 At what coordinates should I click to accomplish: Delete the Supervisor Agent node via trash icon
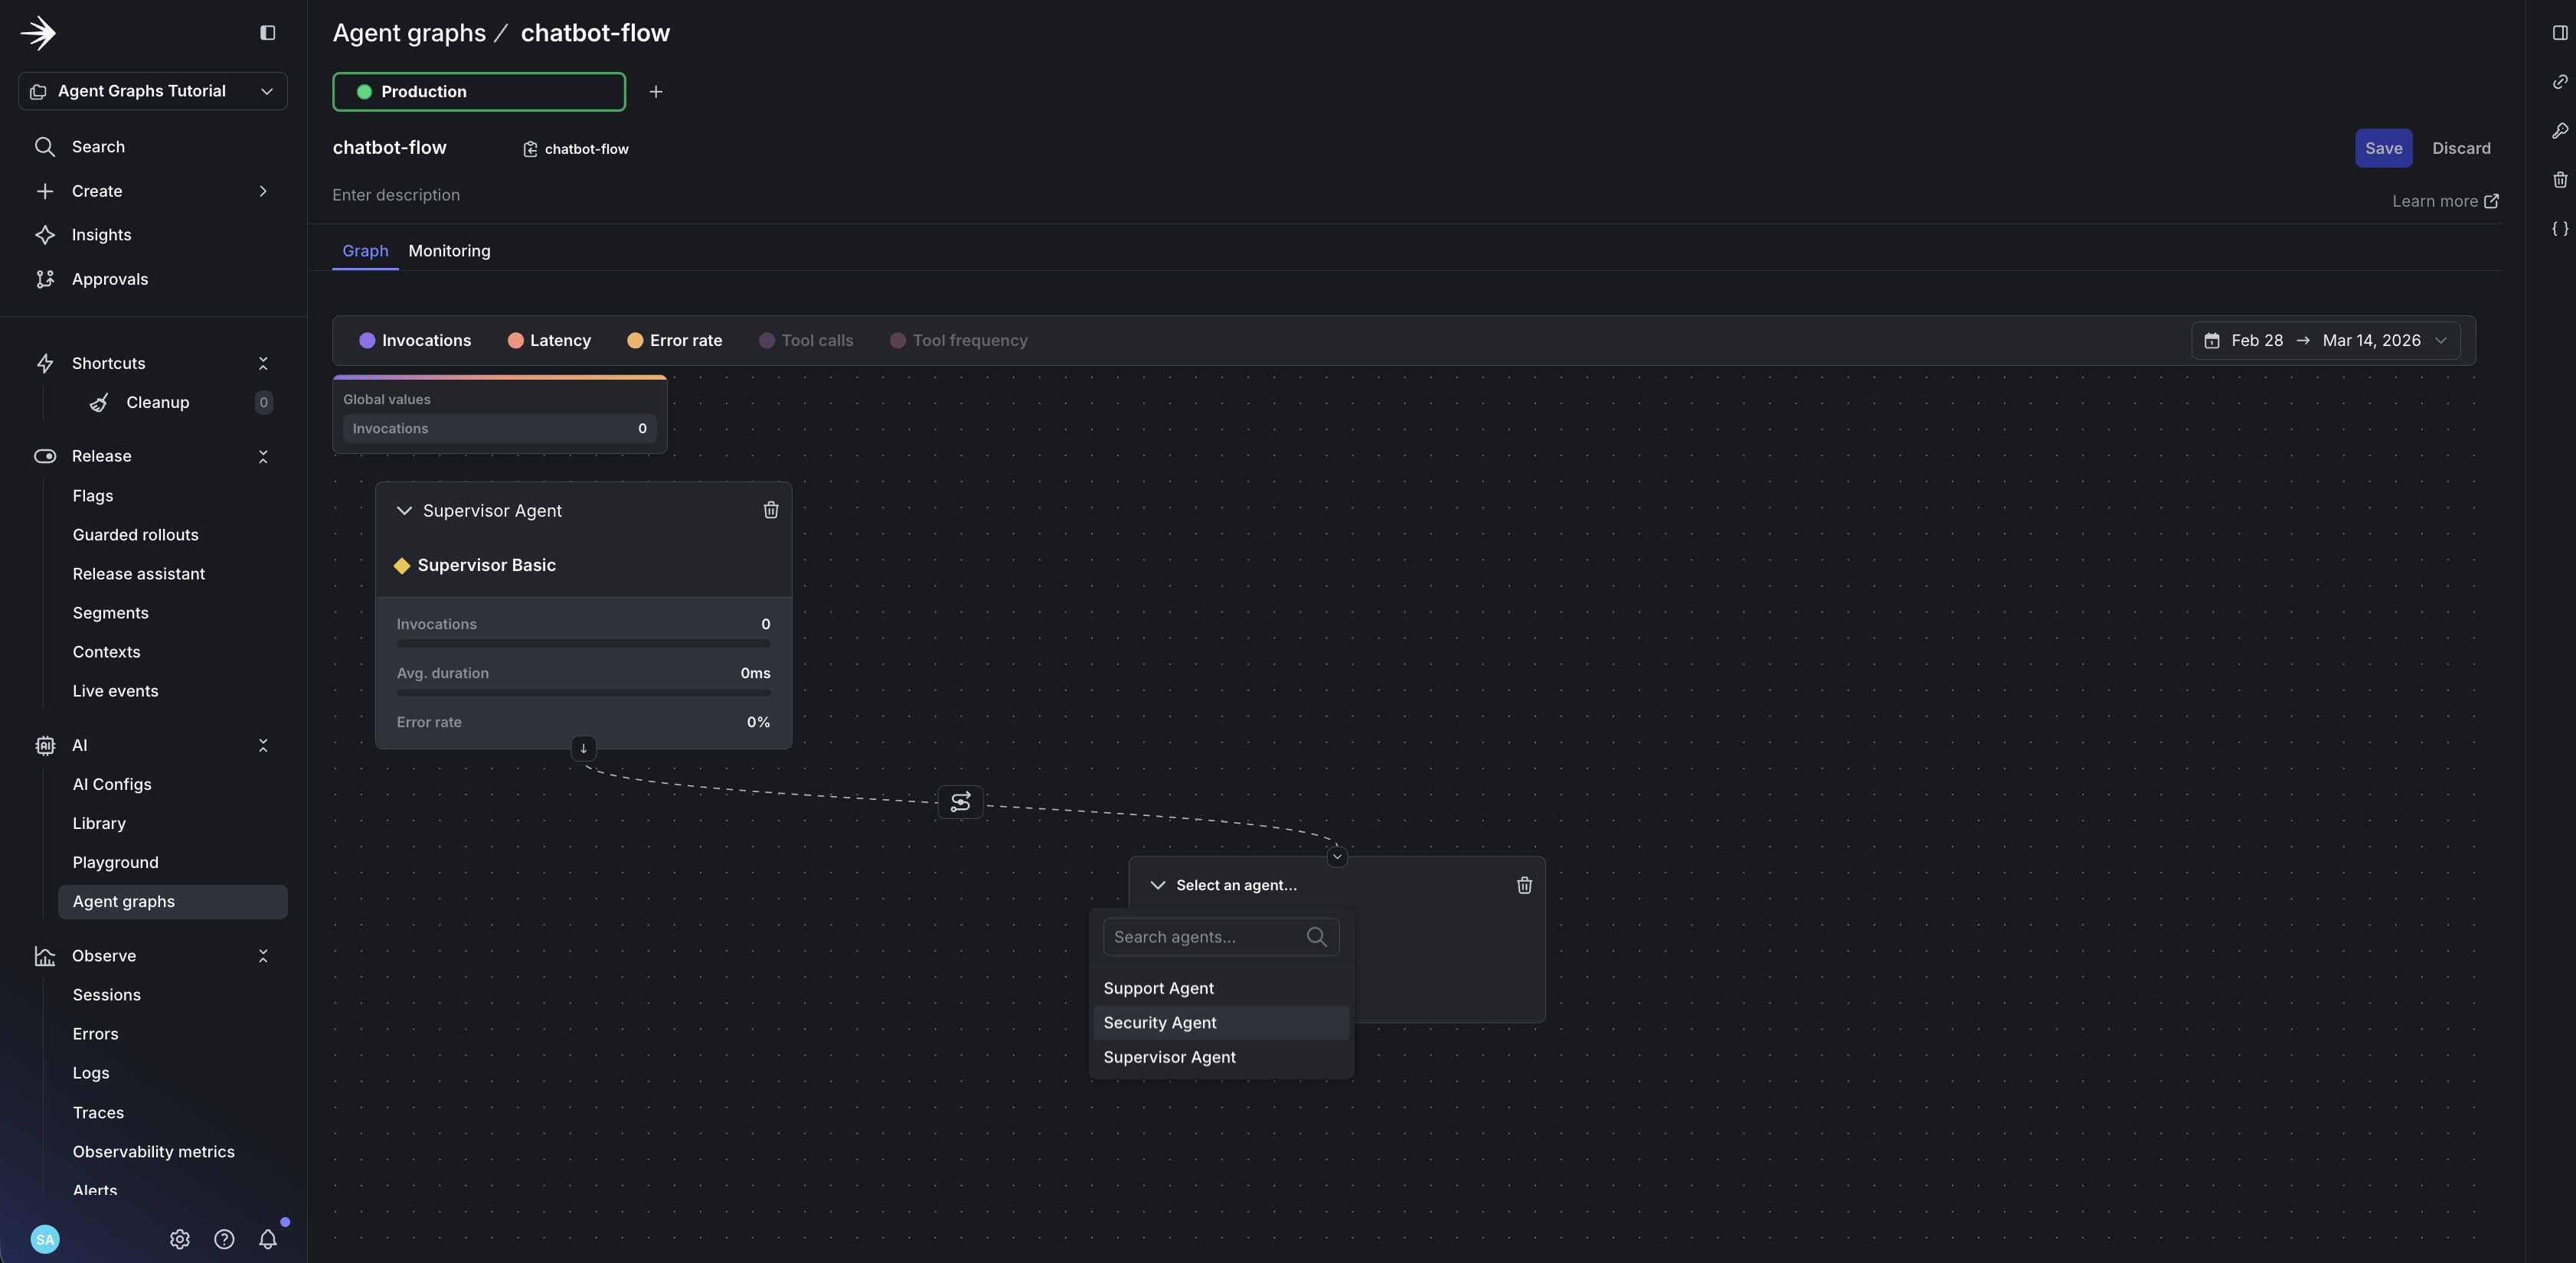770,510
